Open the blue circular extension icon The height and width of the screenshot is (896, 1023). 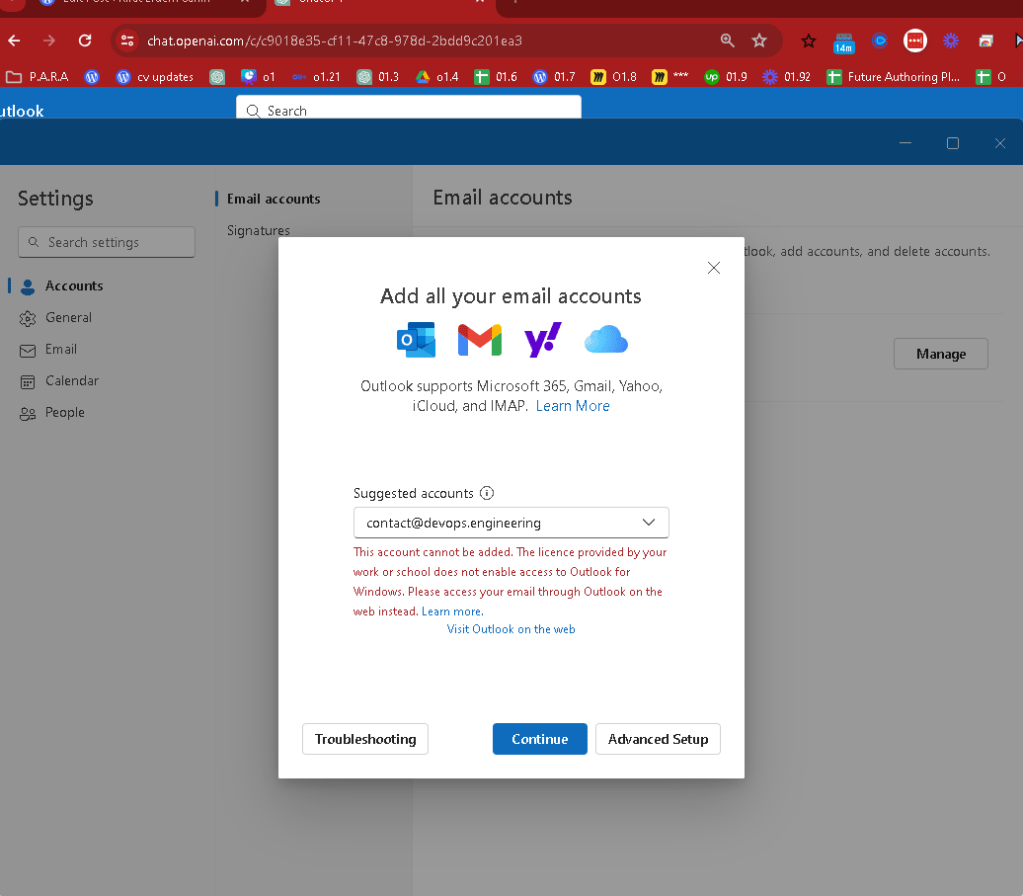[x=879, y=41]
